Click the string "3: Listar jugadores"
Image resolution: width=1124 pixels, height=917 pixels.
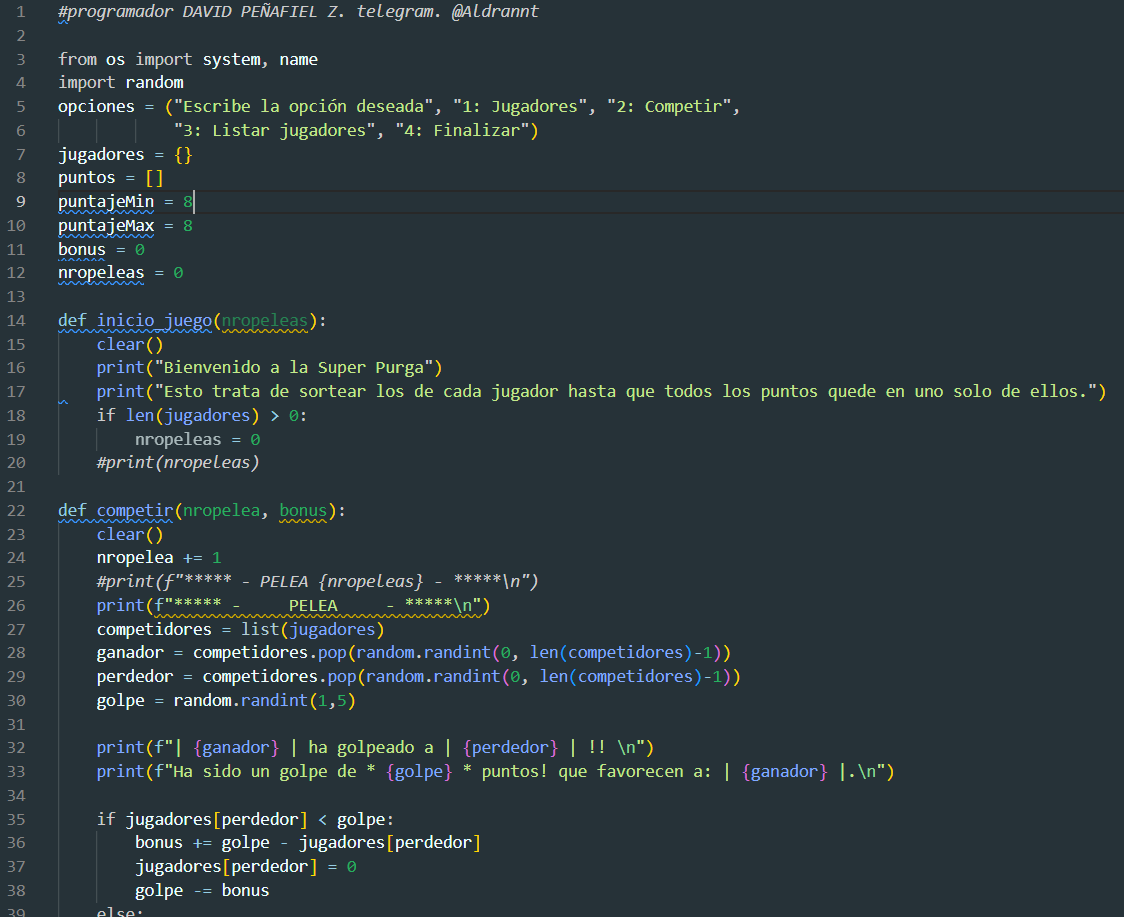[275, 130]
